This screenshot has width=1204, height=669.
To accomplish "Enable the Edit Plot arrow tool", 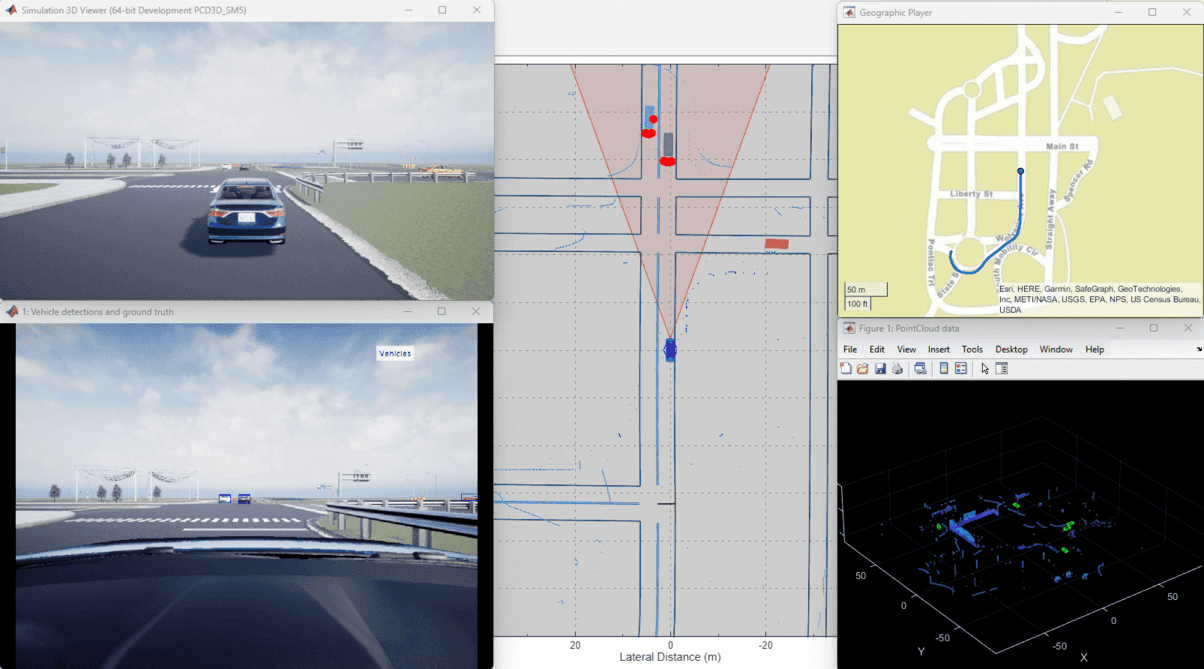I will coord(985,369).
